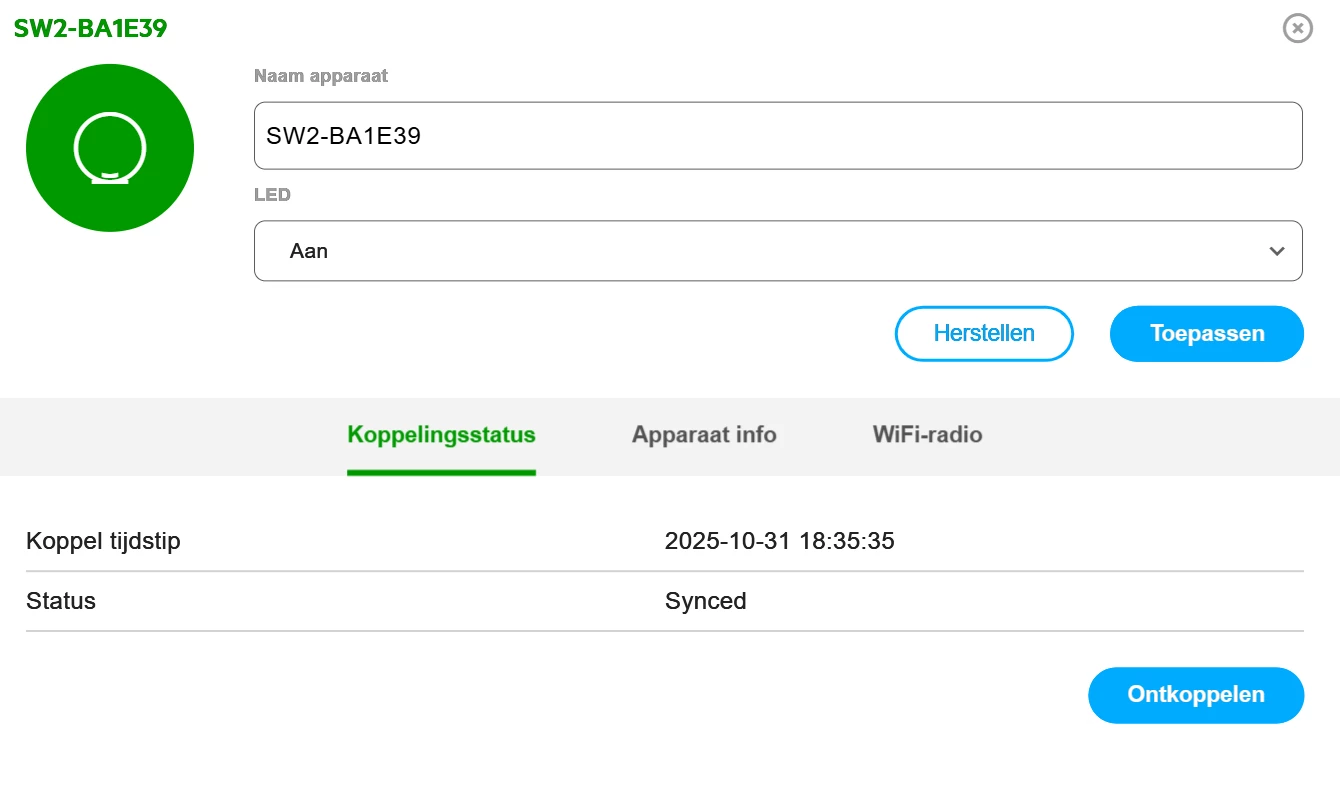
Task: Click the Koppel tijdstip row label
Action: pos(103,542)
